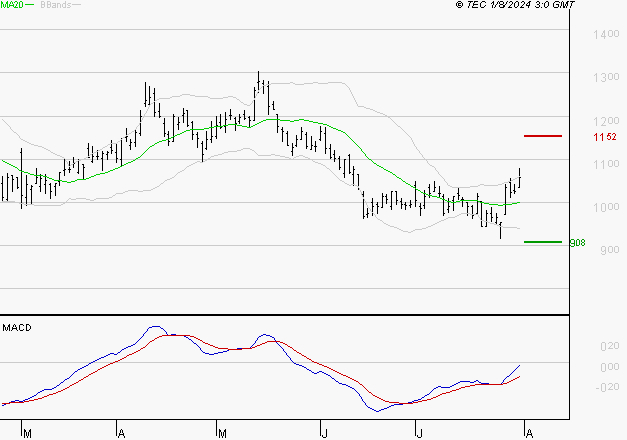
Task: Click the 000 MACD axis label
Action: (609, 367)
